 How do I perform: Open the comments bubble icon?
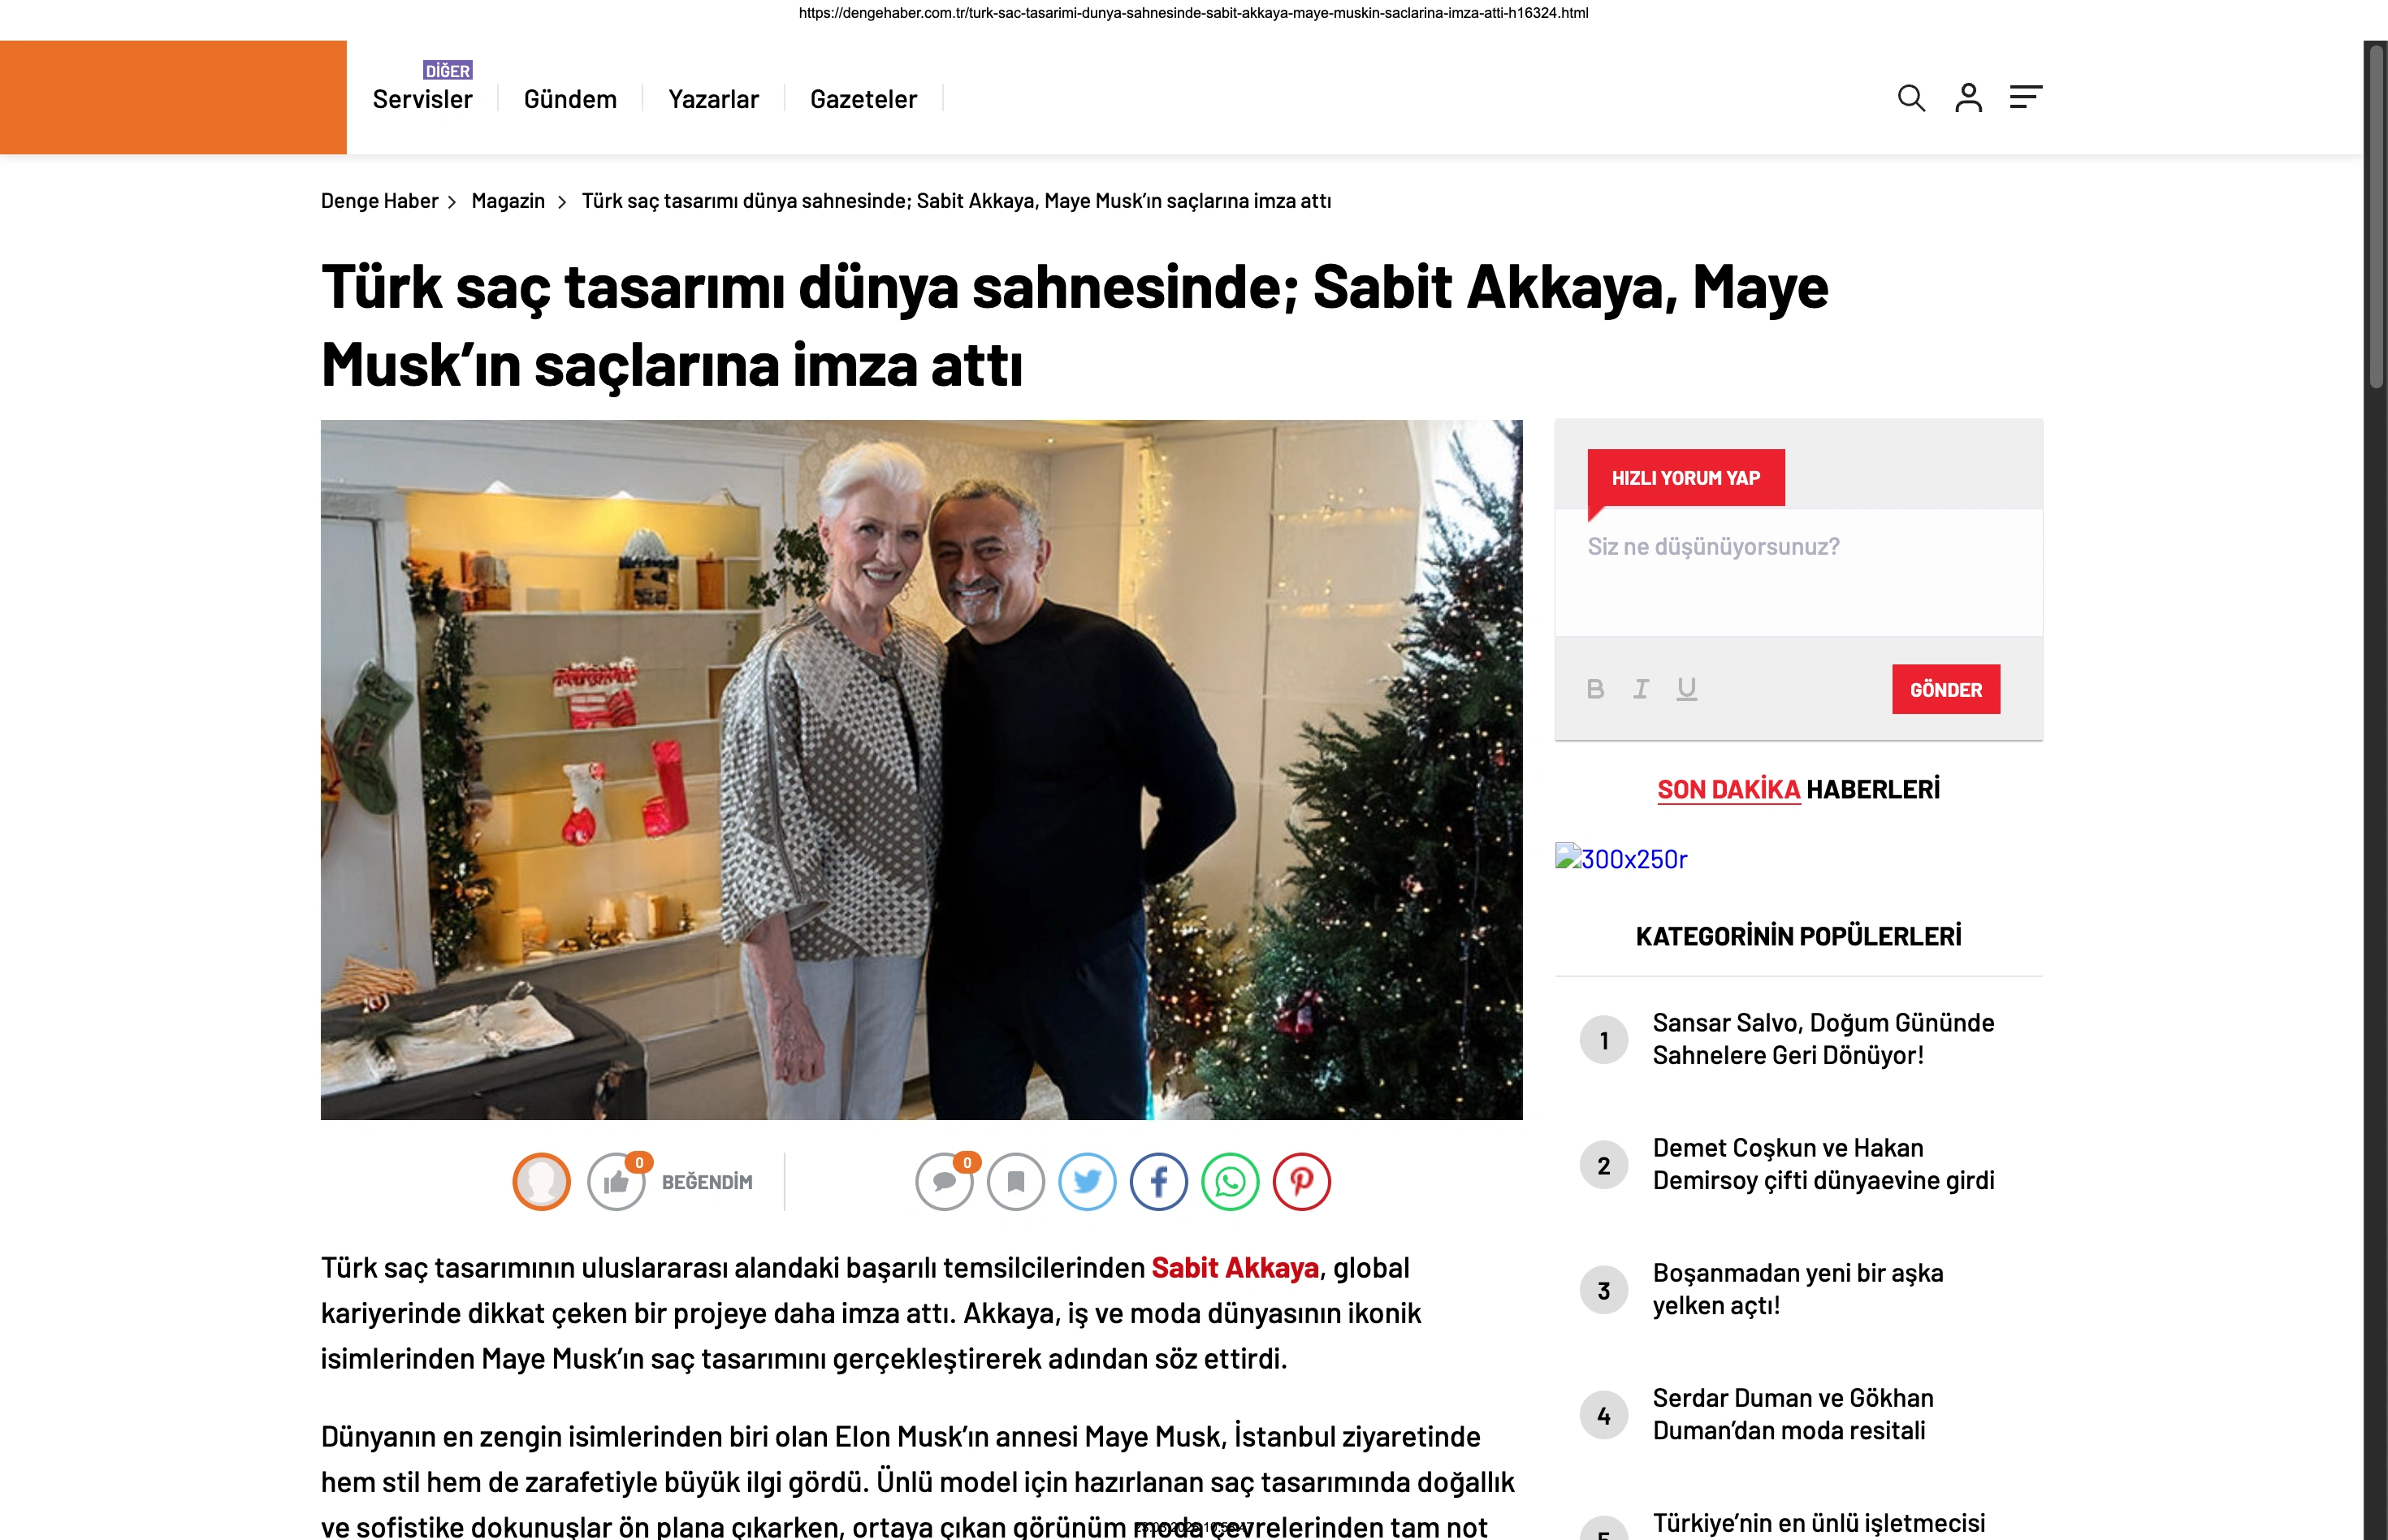pyautogui.click(x=944, y=1182)
